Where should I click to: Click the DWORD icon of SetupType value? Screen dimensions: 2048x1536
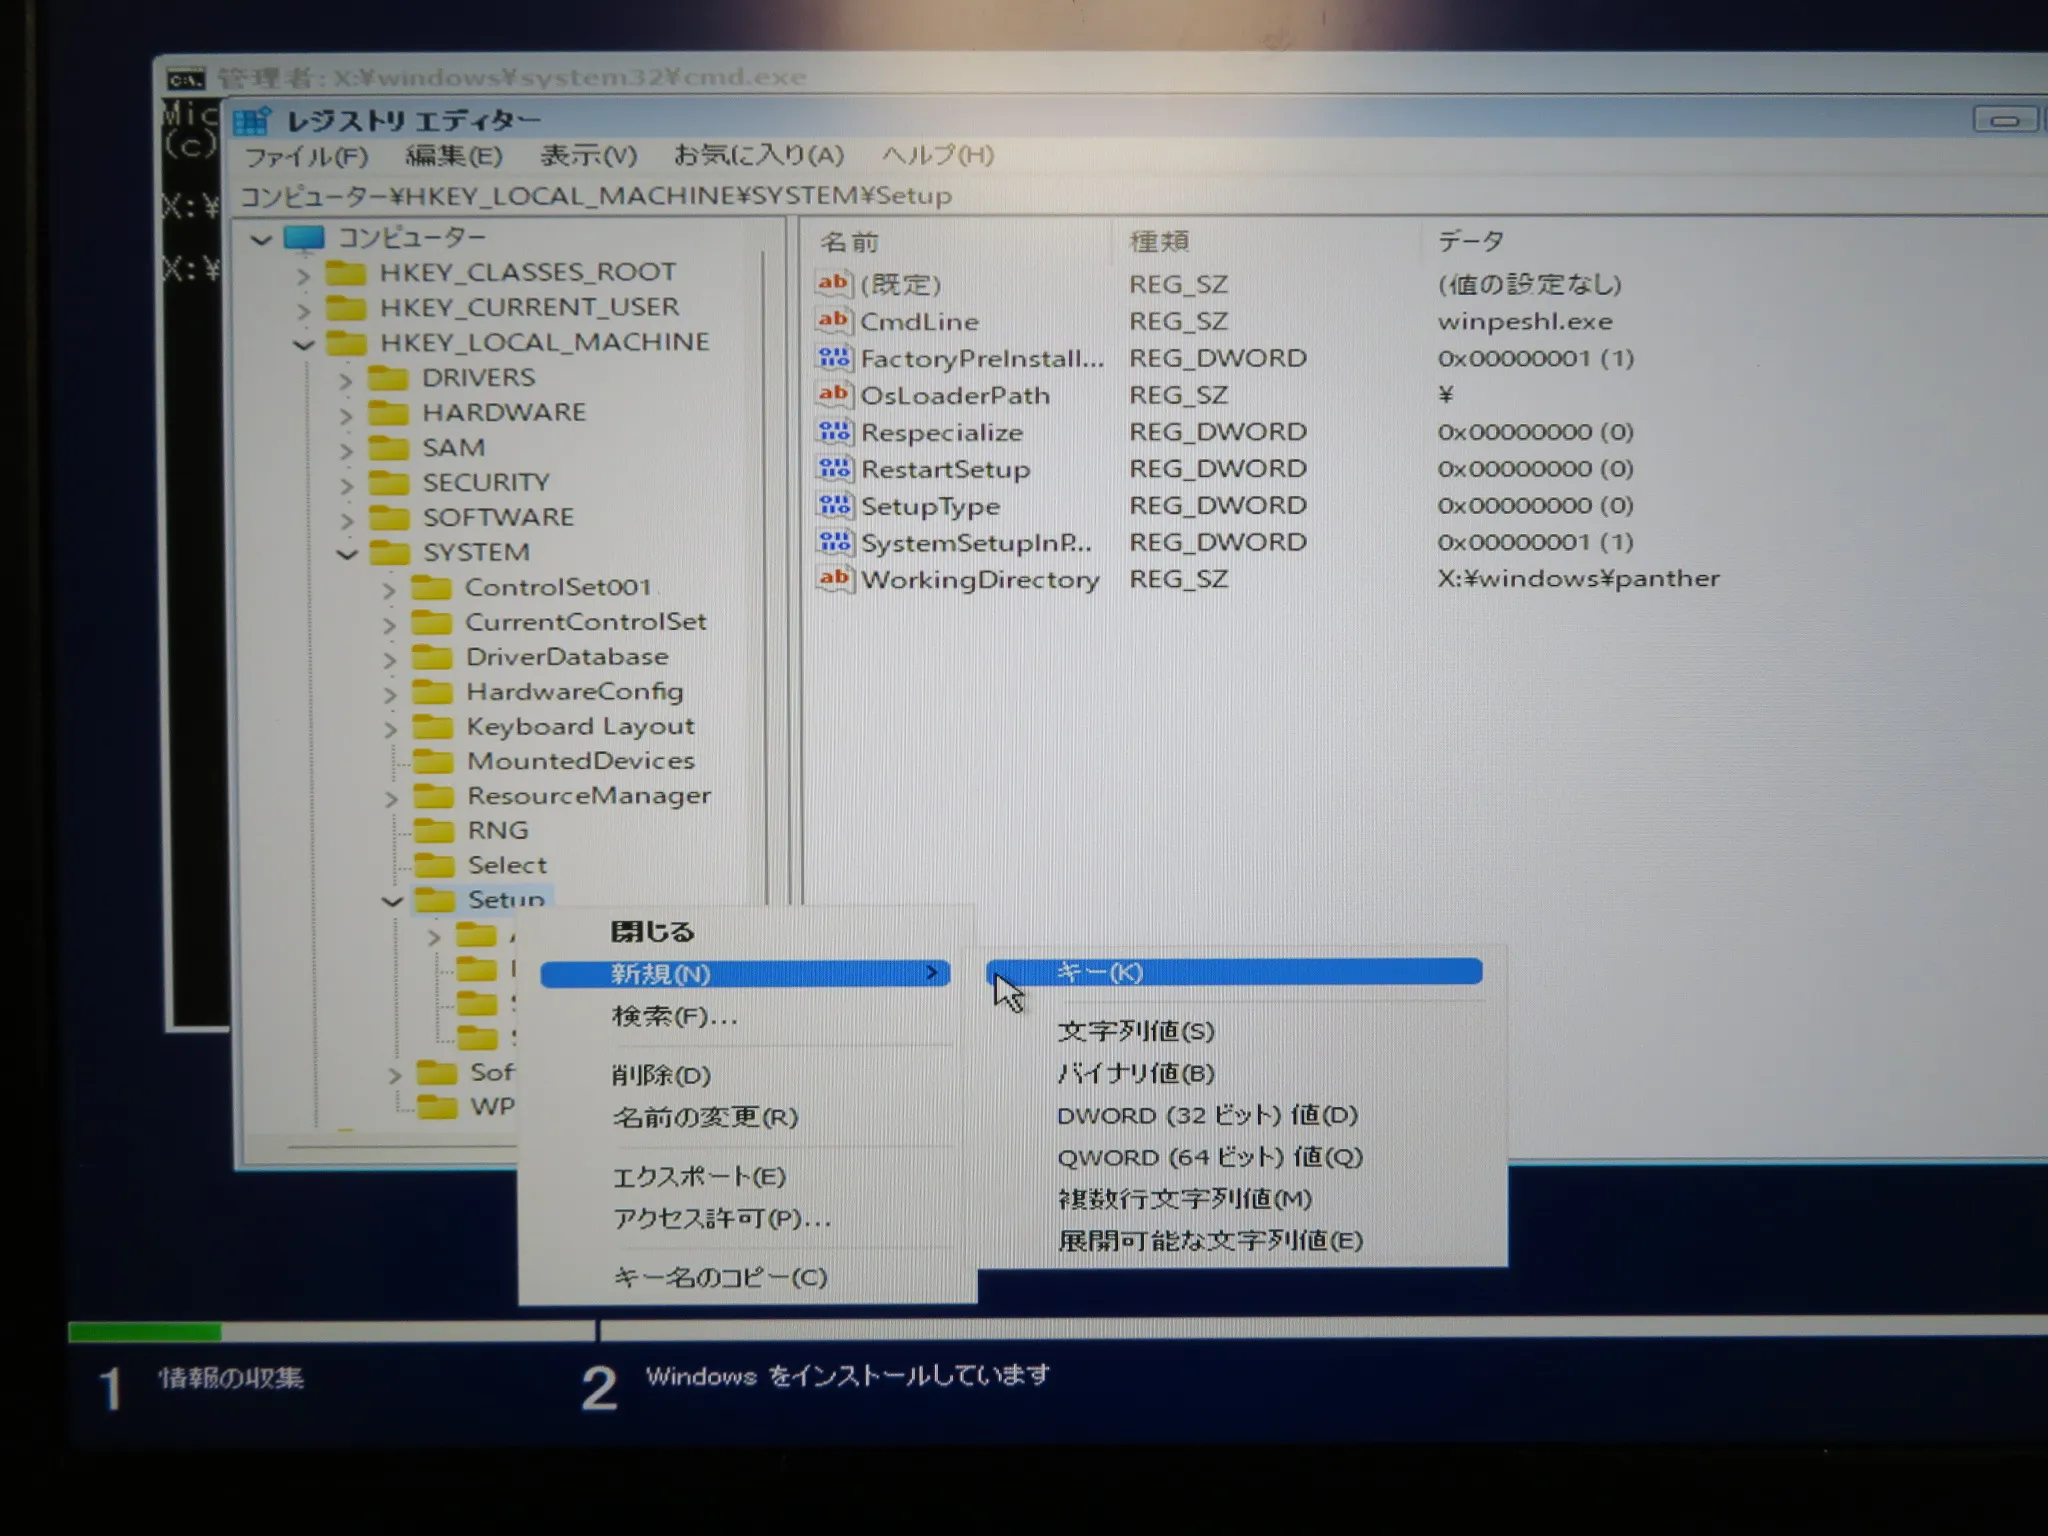coord(834,506)
